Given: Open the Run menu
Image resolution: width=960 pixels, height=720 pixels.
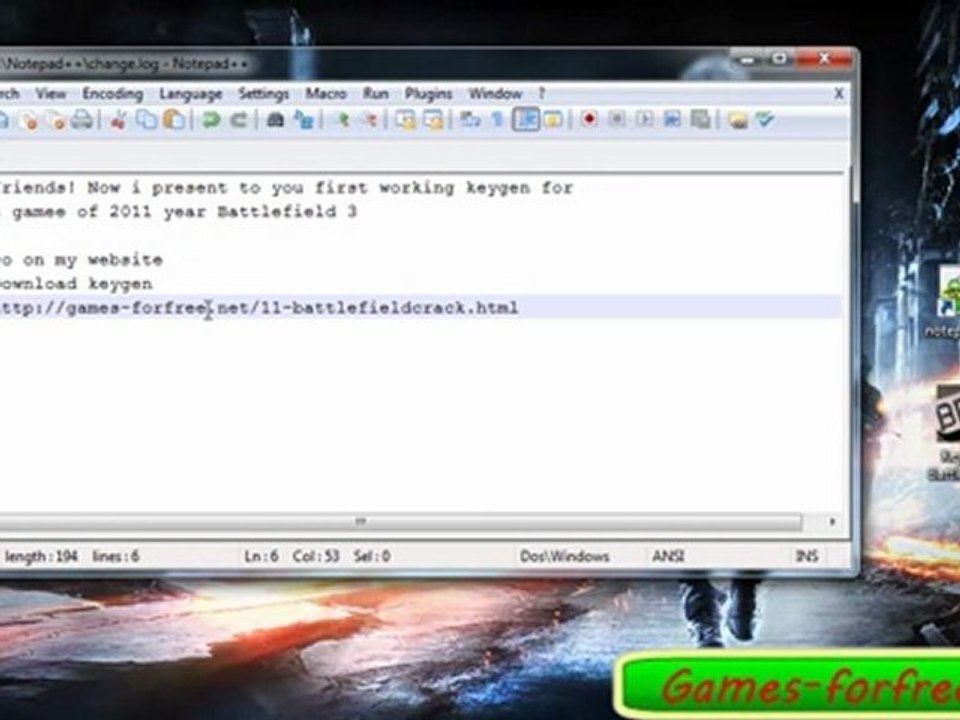Looking at the screenshot, I should click(x=375, y=94).
